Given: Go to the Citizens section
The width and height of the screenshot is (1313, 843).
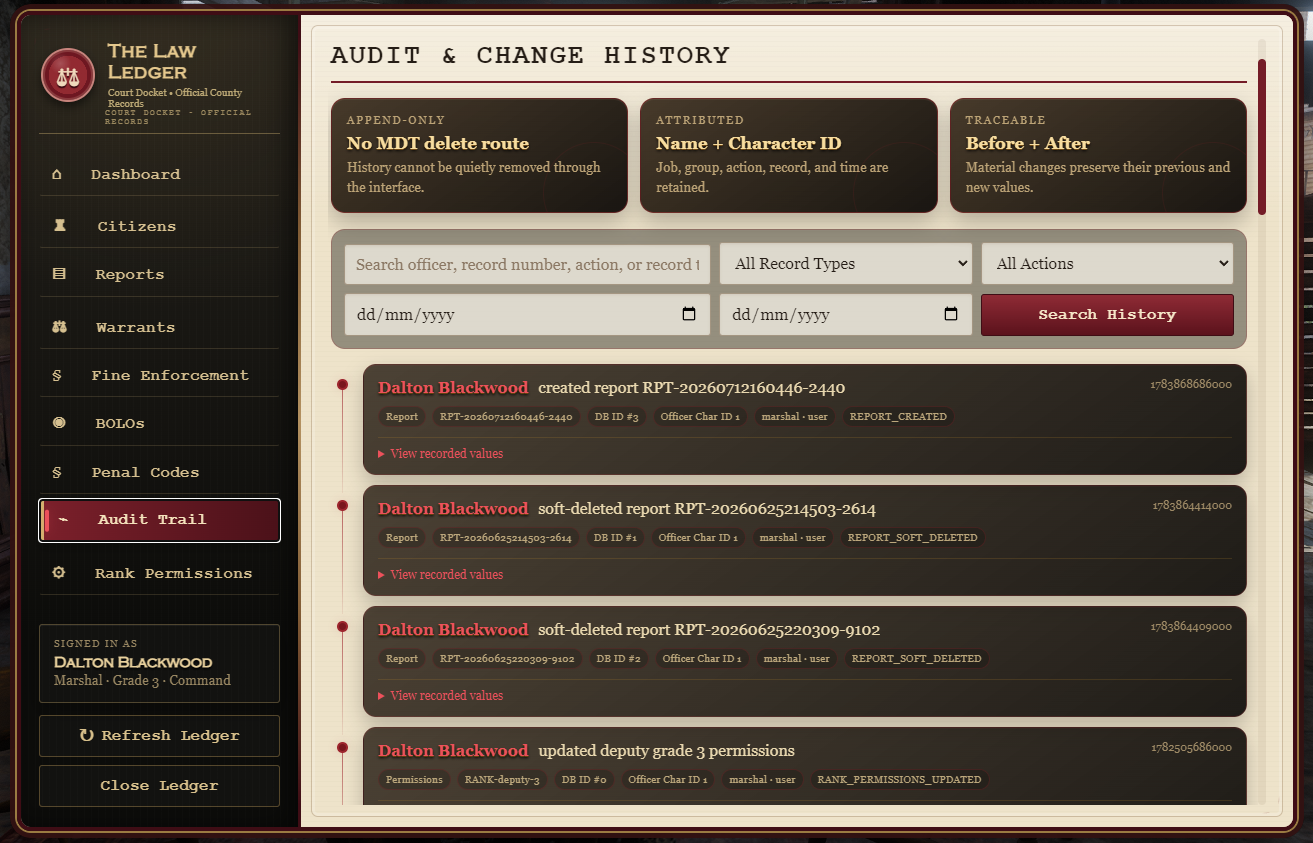Looking at the screenshot, I should (x=159, y=226).
